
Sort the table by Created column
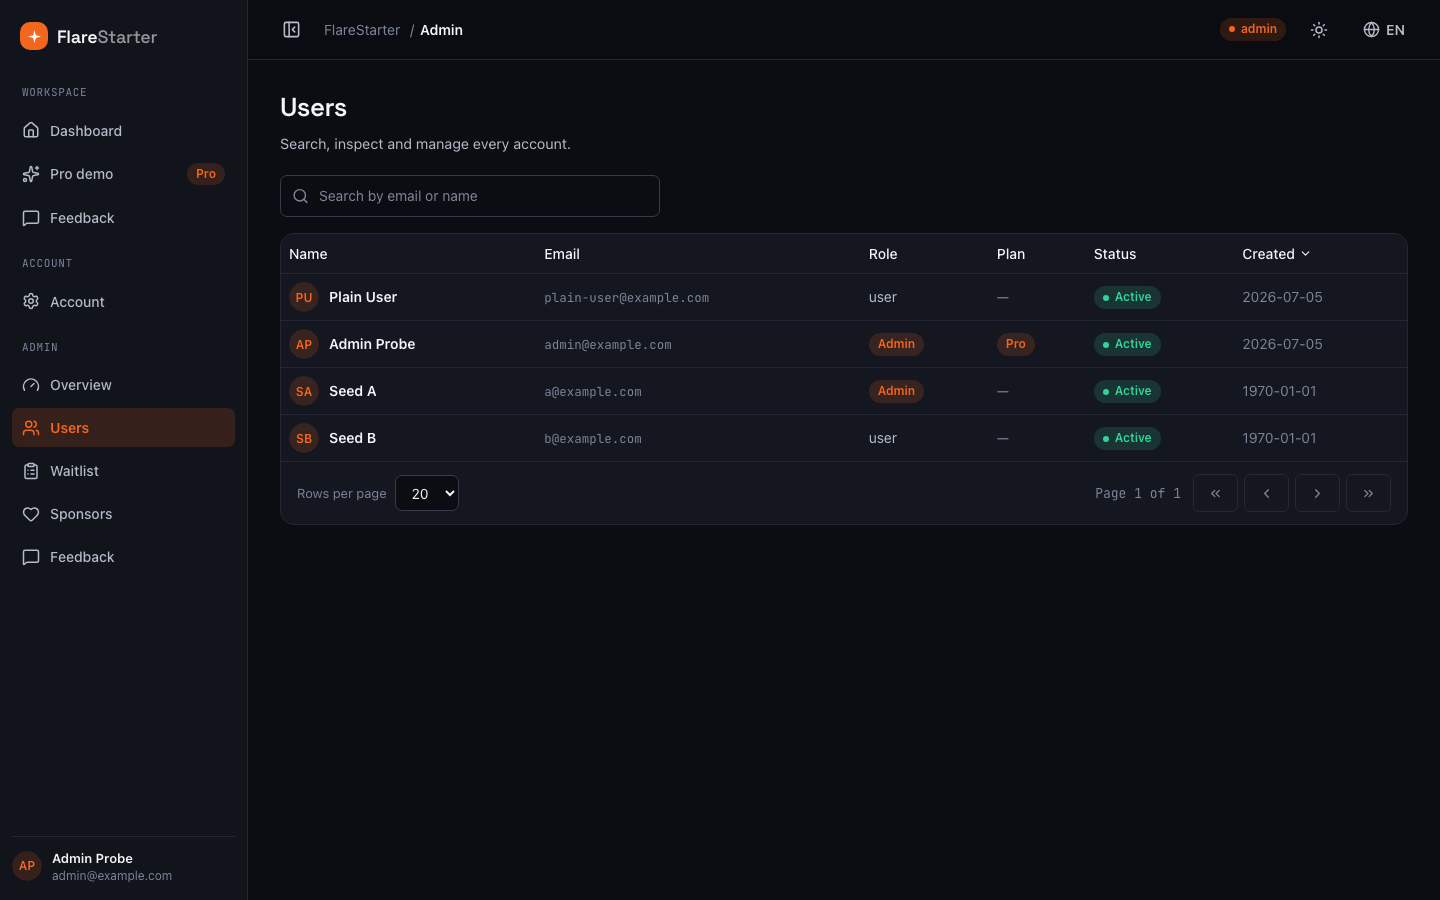(1276, 254)
